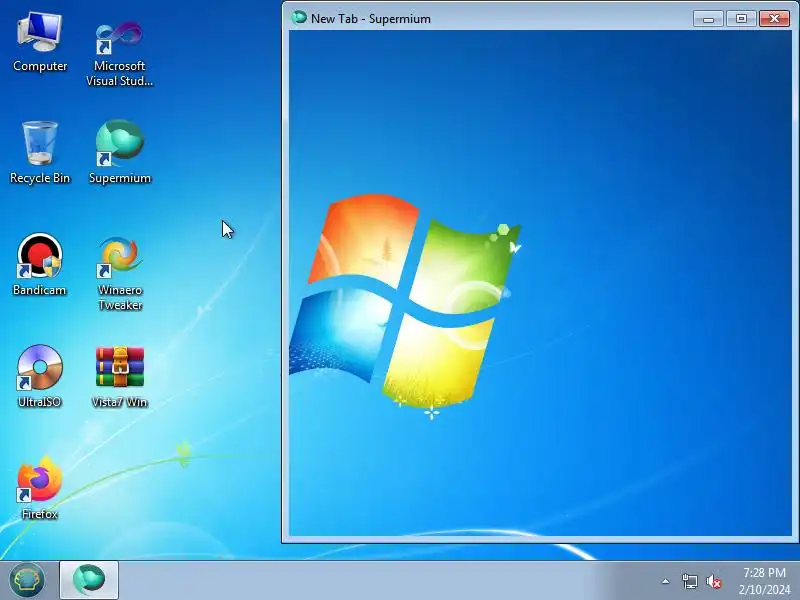Click the Supermium icon in window title bar
Screen dimensions: 800x600
coord(298,18)
